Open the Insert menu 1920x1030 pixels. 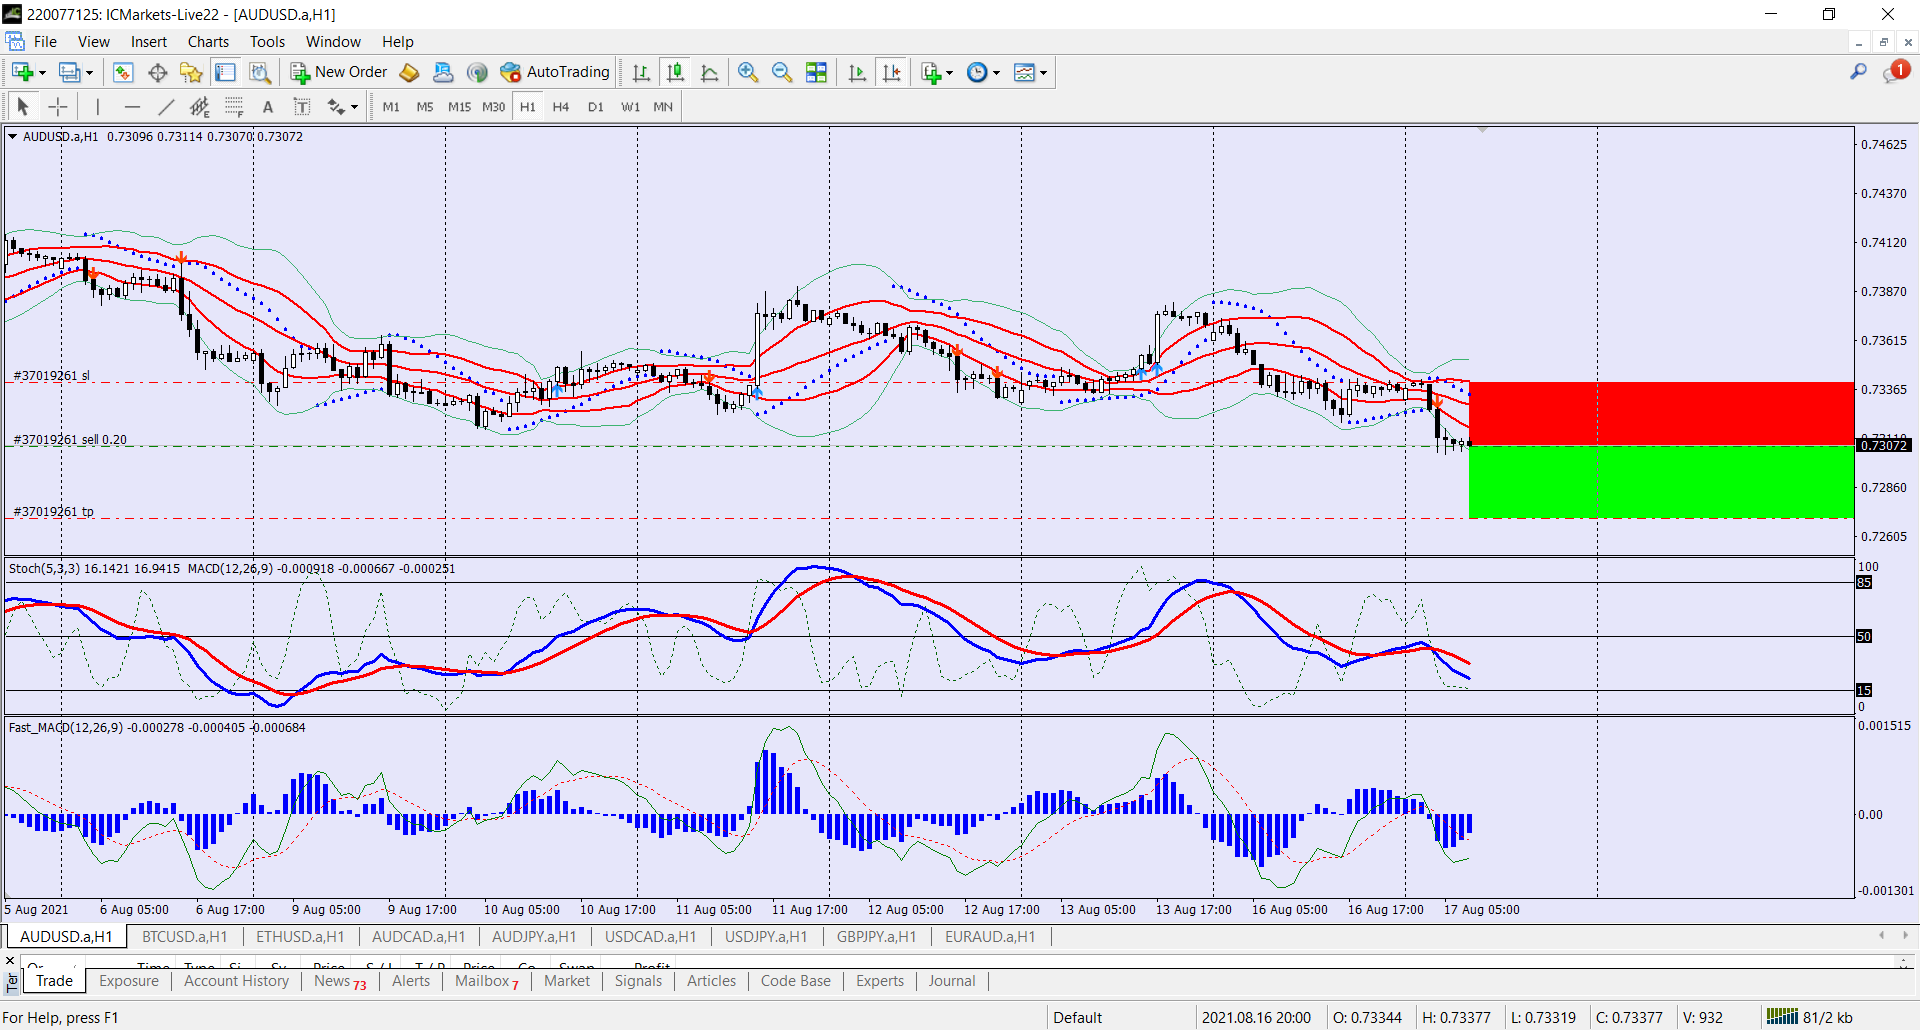coord(149,42)
